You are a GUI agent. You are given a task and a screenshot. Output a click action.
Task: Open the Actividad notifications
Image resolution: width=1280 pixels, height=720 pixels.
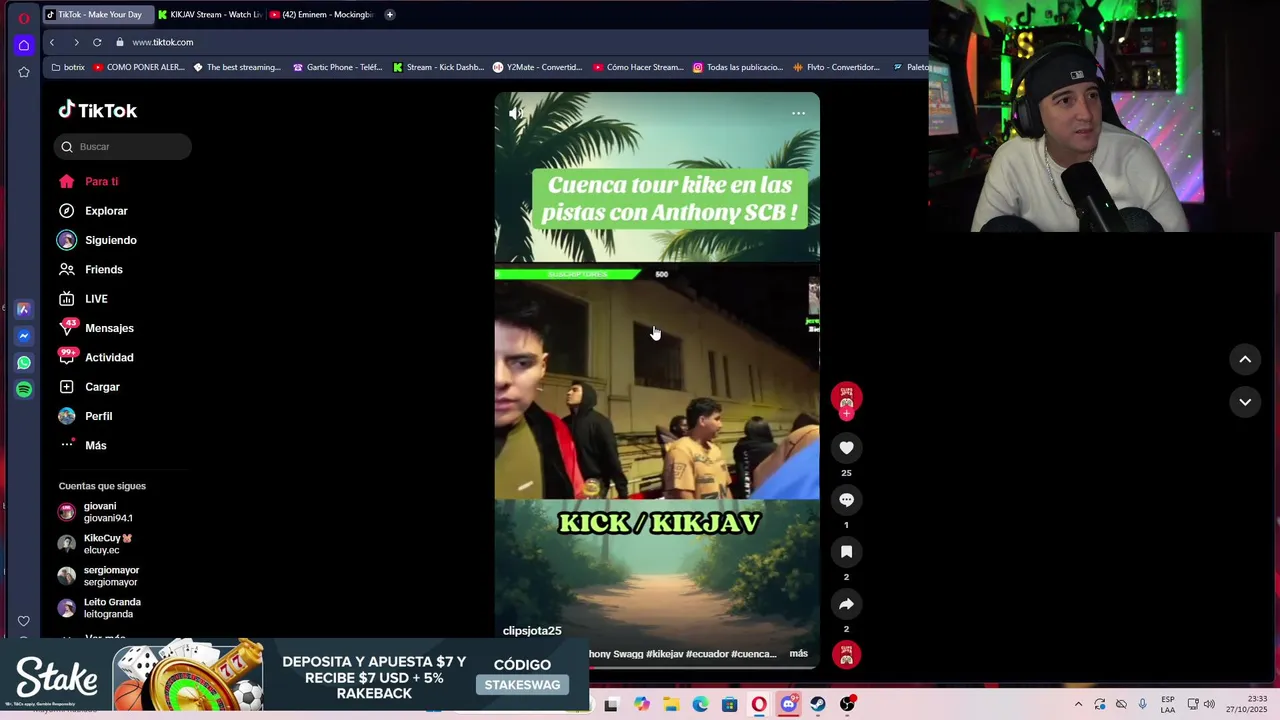click(x=96, y=358)
